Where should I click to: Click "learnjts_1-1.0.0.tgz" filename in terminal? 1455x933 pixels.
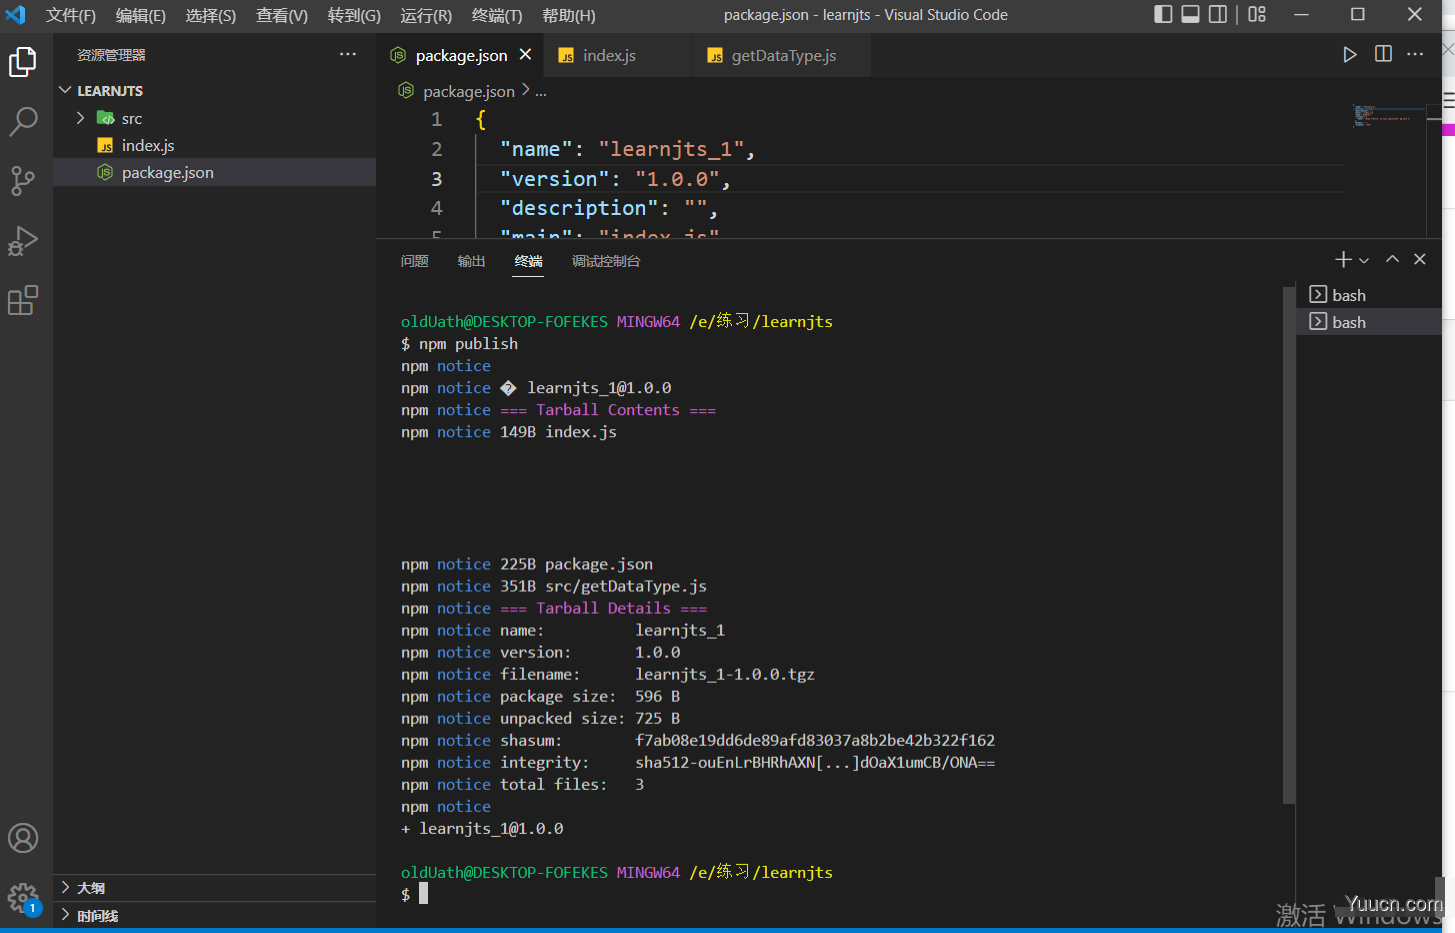point(725,675)
